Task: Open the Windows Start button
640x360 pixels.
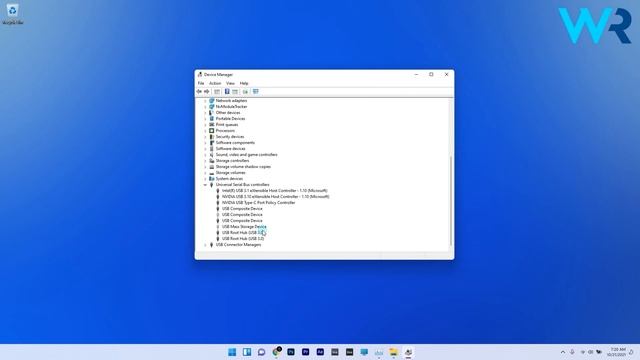Action: [x=232, y=352]
